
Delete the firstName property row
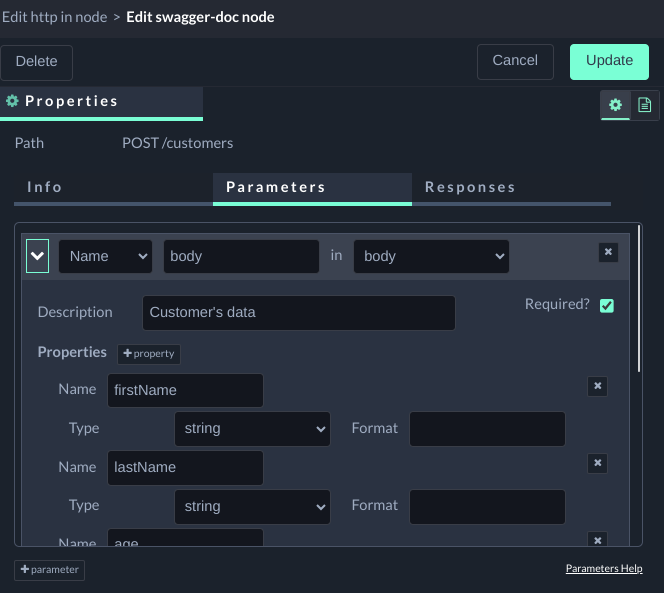(x=597, y=387)
